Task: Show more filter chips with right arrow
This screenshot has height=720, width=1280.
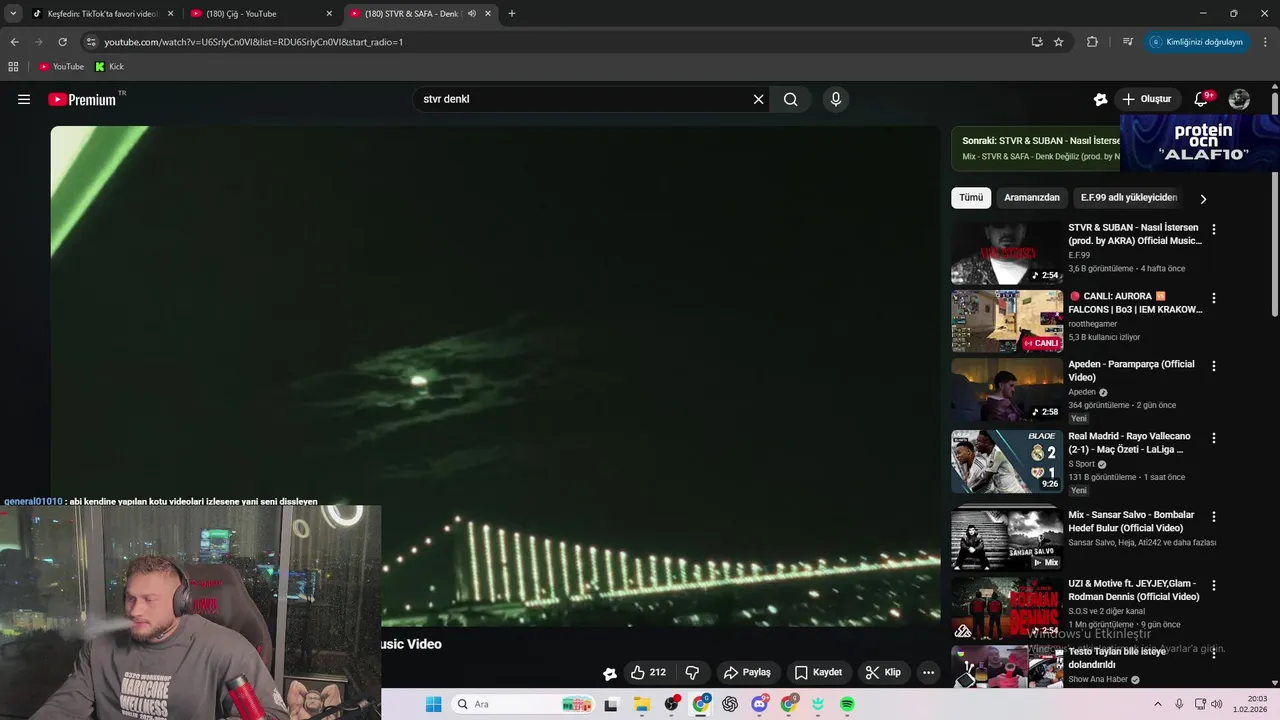Action: (x=1203, y=198)
